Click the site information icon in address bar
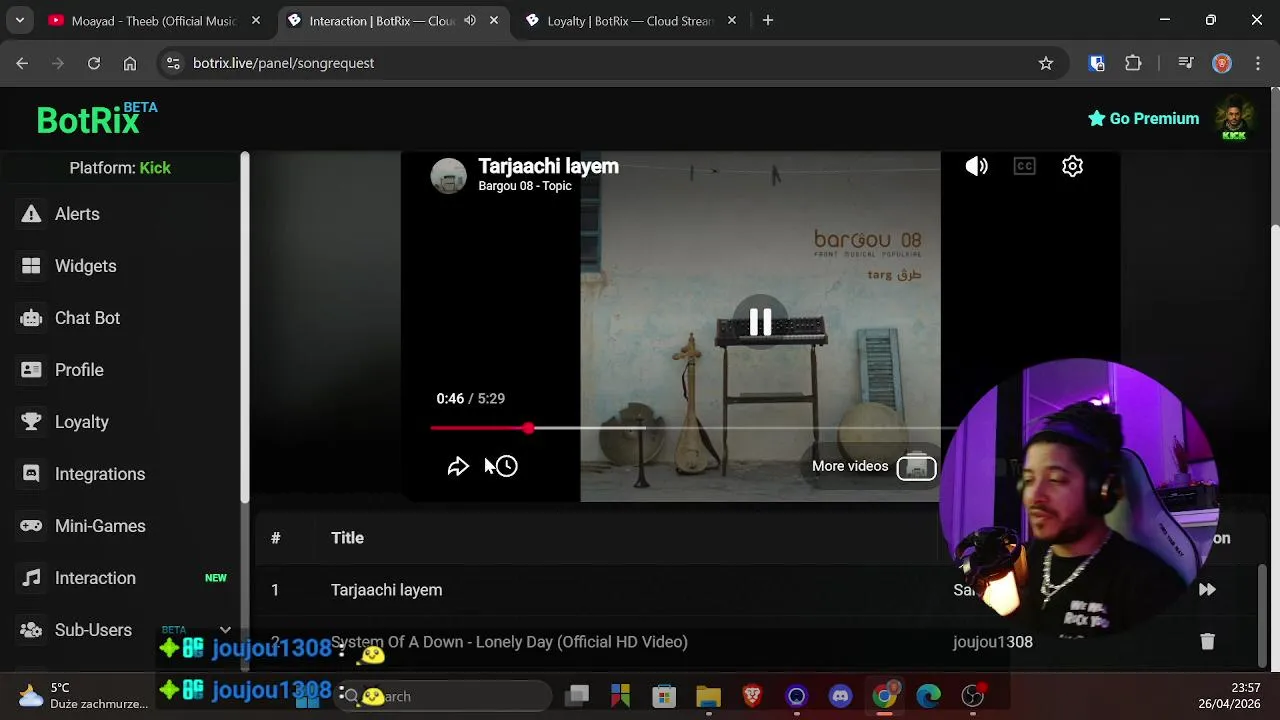Image resolution: width=1280 pixels, height=720 pixels. [x=173, y=63]
